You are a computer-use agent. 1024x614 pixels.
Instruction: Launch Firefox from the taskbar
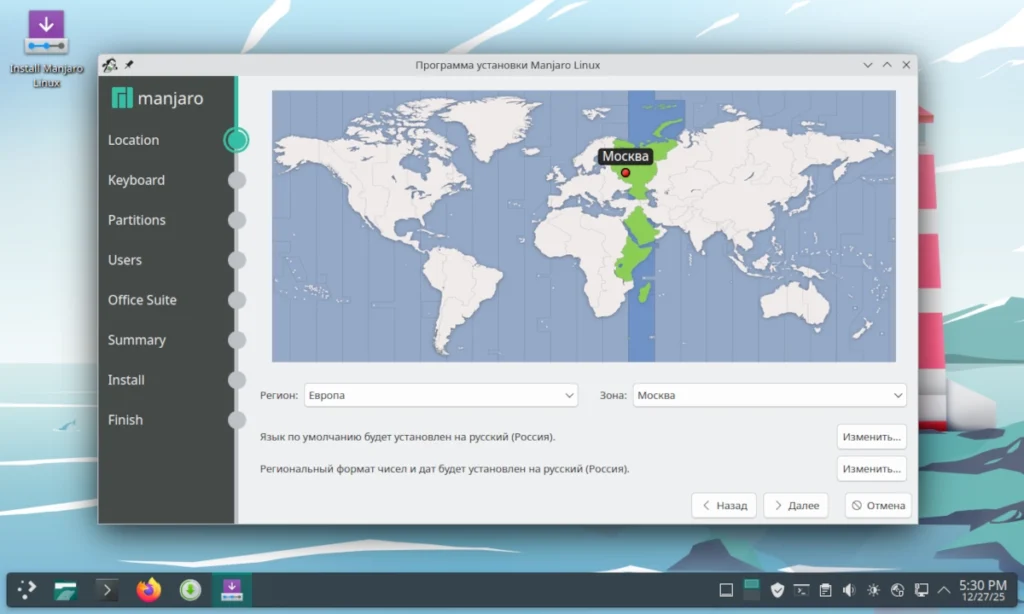[149, 590]
